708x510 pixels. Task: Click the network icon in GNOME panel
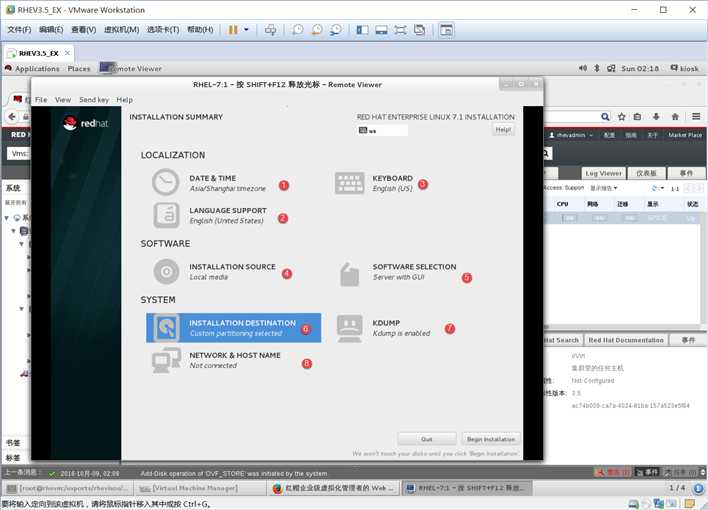[x=611, y=68]
